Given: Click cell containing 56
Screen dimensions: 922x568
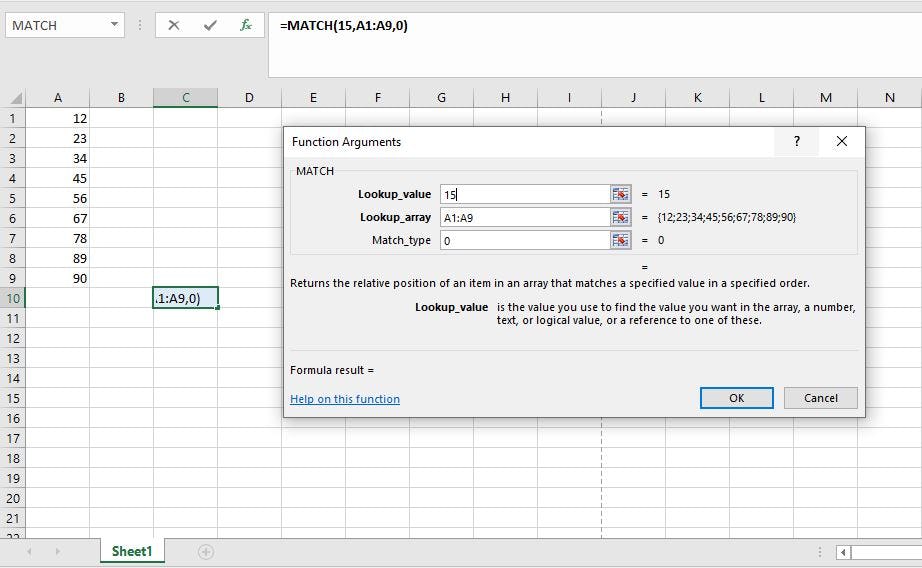Looking at the screenshot, I should click(58, 198).
